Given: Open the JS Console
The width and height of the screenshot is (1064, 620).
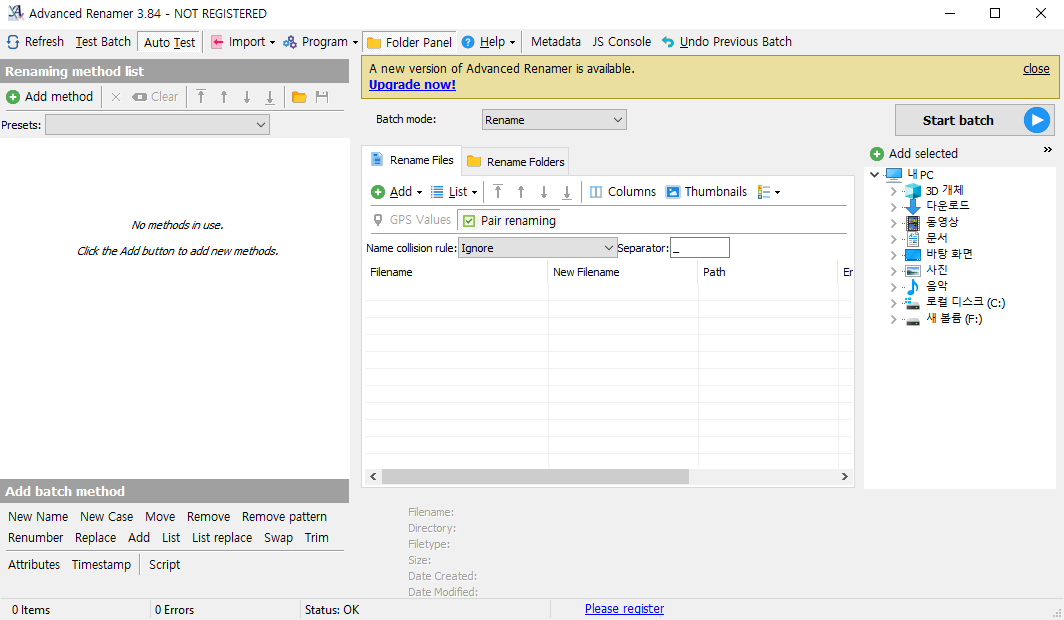Looking at the screenshot, I should pos(622,42).
